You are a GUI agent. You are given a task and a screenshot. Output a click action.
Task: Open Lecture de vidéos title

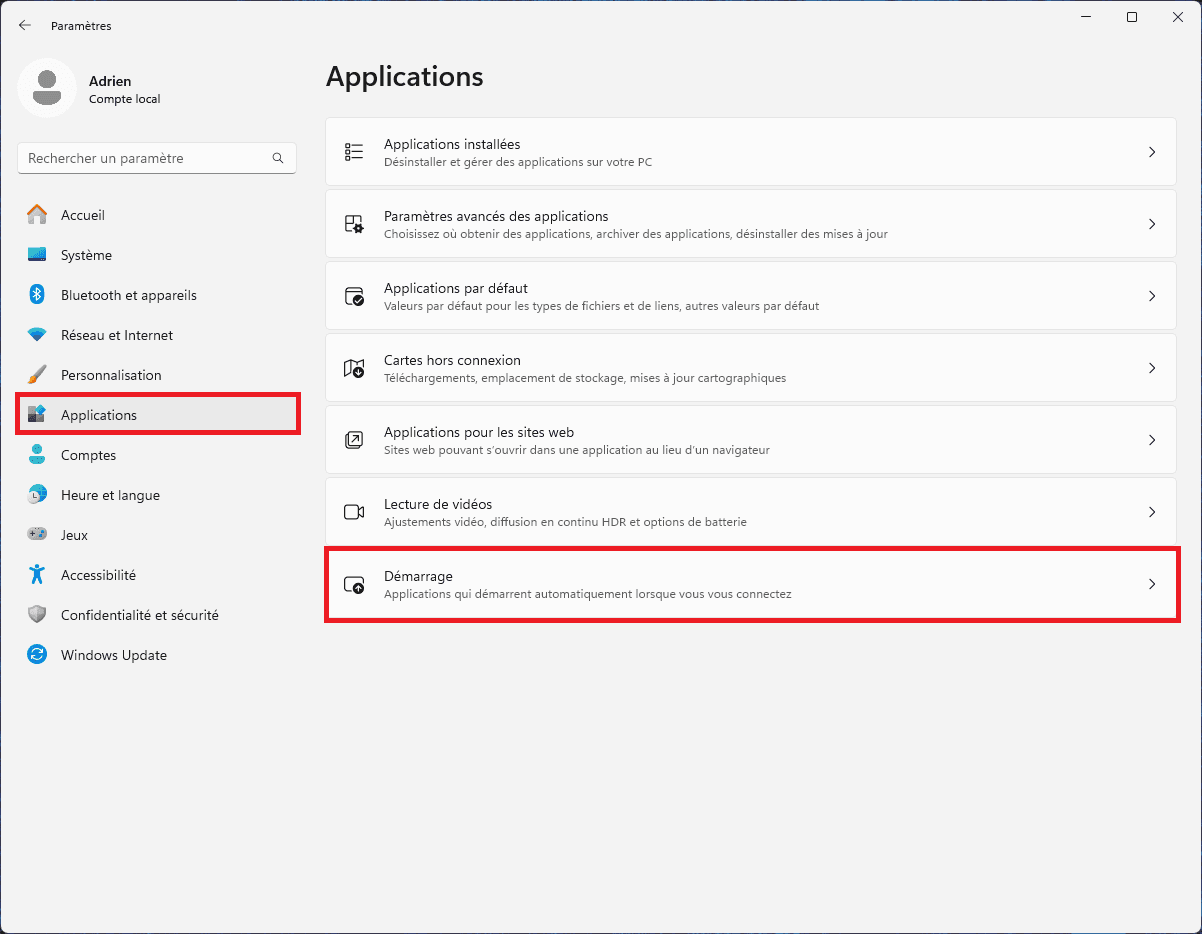pyautogui.click(x=438, y=504)
